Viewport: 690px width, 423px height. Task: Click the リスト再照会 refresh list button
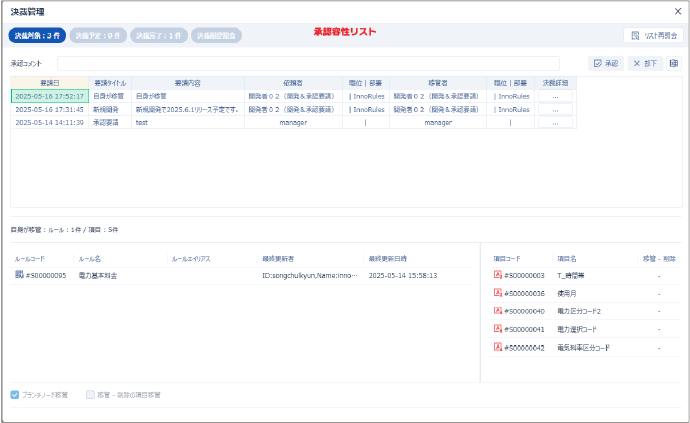(x=653, y=35)
